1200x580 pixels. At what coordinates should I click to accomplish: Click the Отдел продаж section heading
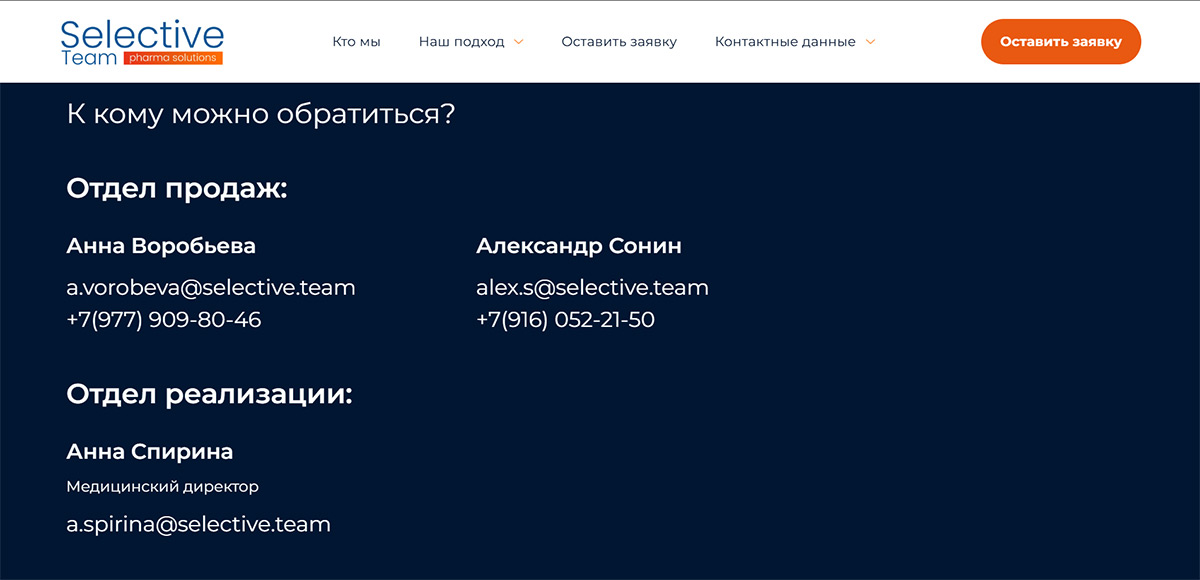[x=177, y=188]
